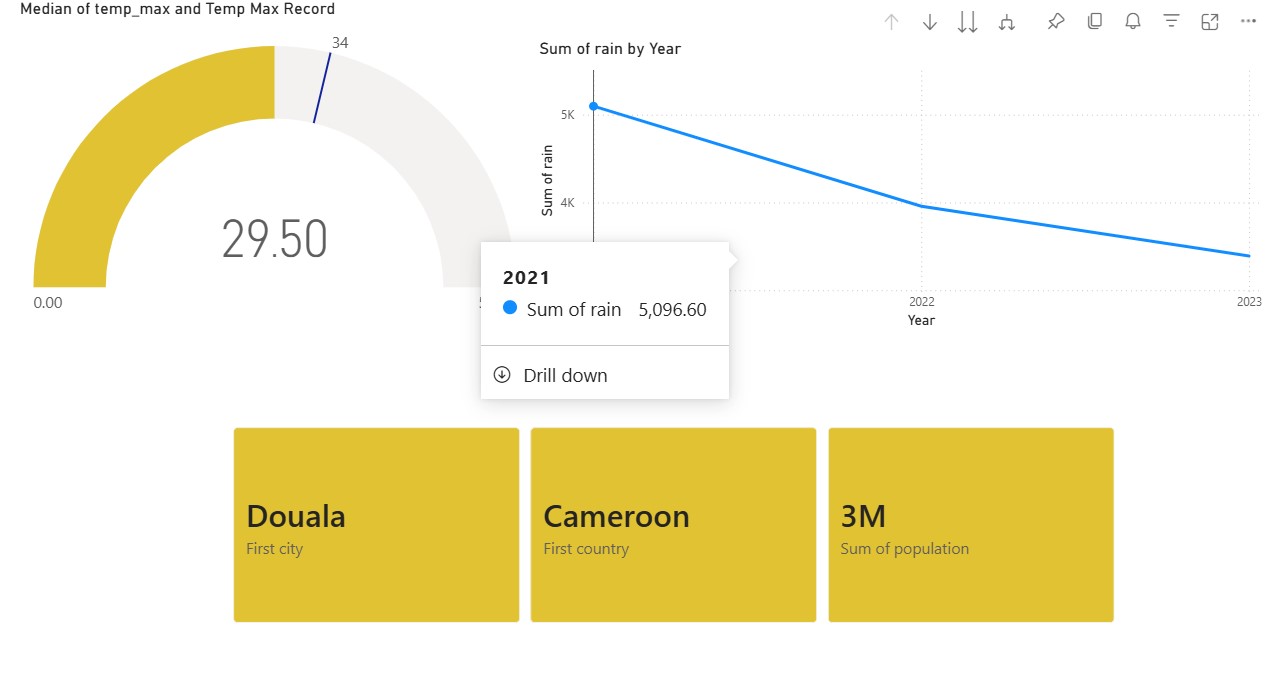Viewport: 1282px width, 687px height.
Task: Pin the rain chart visual
Action: pos(1056,21)
